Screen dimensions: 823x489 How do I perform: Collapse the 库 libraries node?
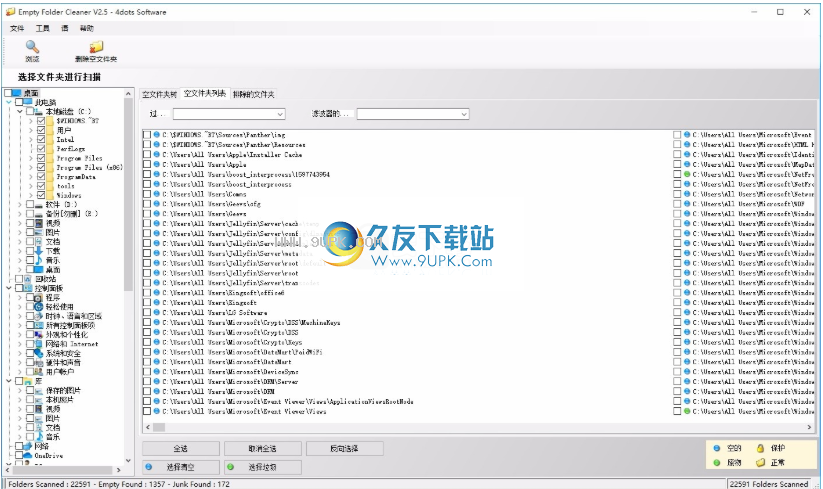[x=9, y=381]
